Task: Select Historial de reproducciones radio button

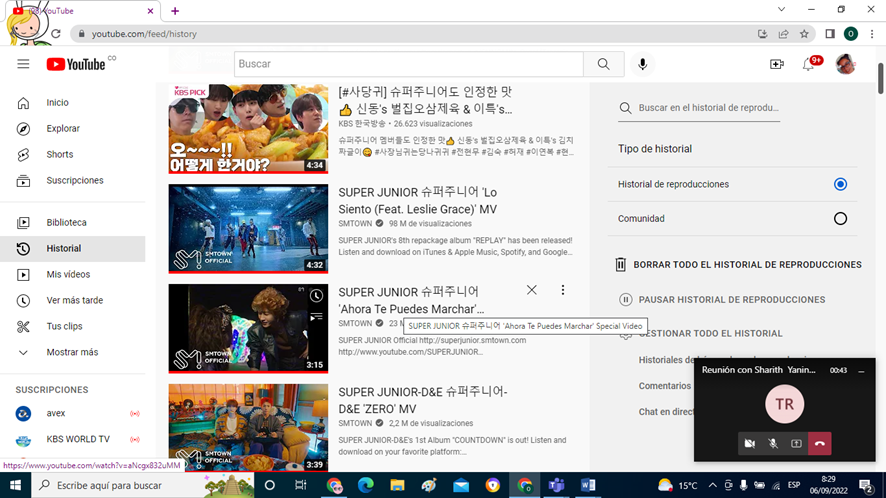Action: coord(840,184)
